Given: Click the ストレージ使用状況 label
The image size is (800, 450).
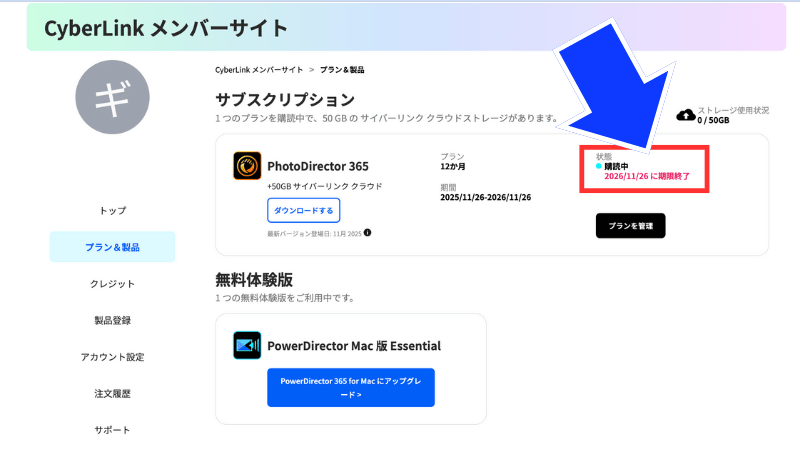Looking at the screenshot, I should 733,110.
